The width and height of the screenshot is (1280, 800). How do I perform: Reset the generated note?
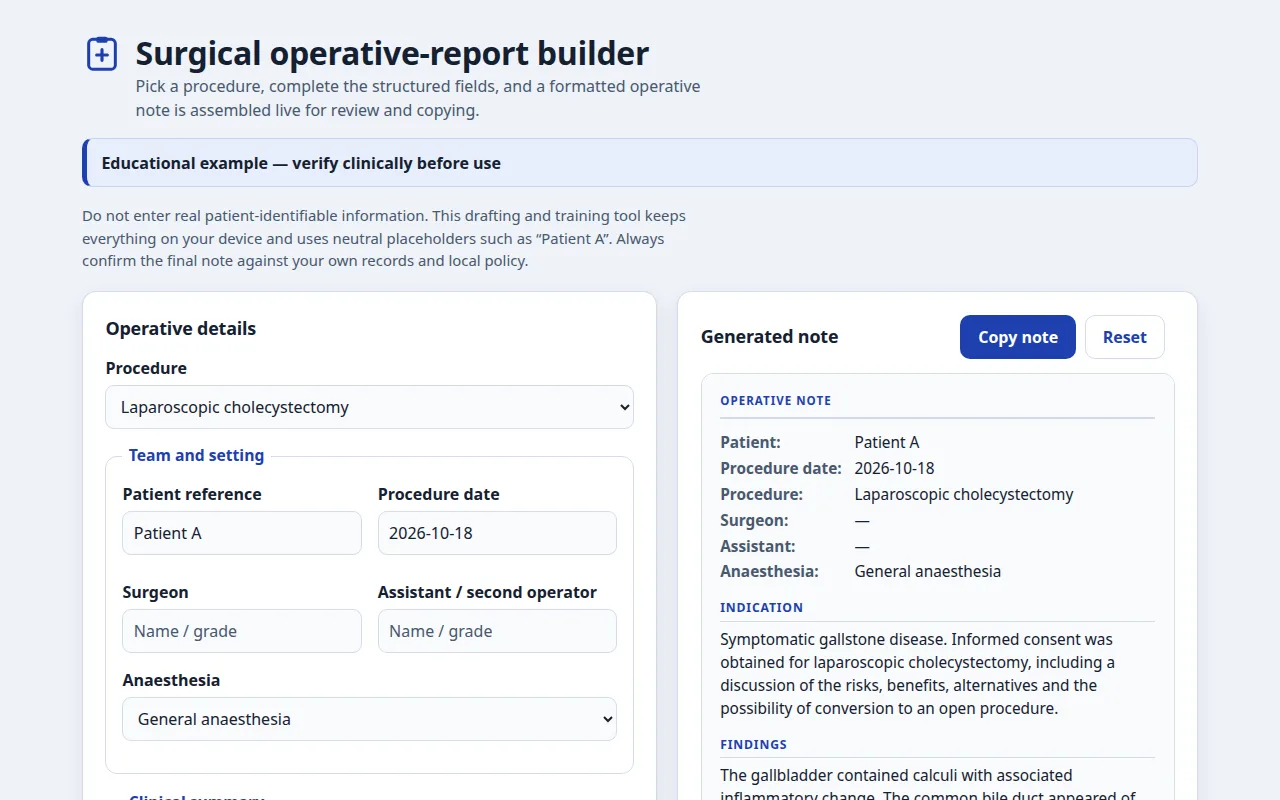click(x=1125, y=337)
